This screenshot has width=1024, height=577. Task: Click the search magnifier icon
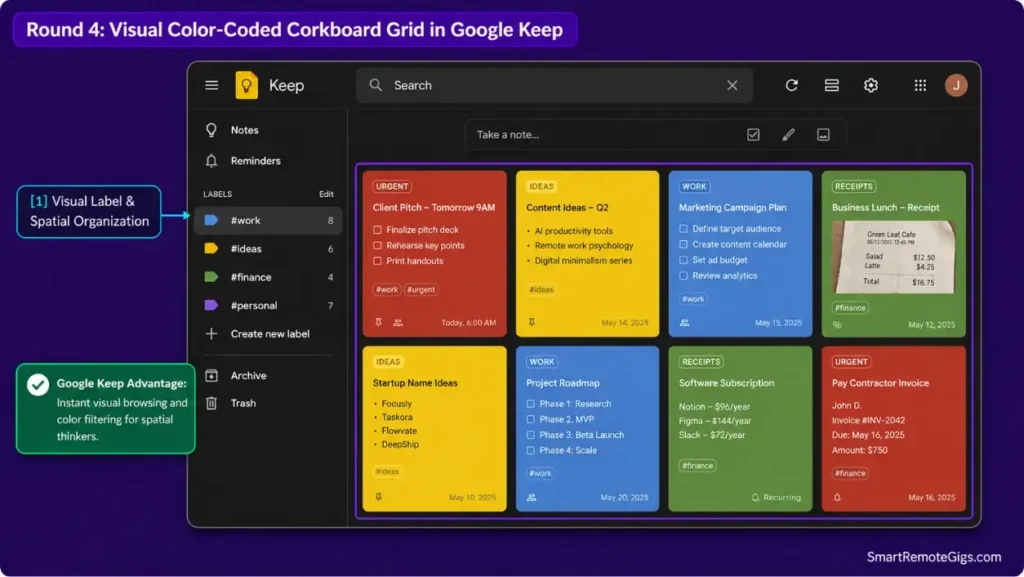376,86
